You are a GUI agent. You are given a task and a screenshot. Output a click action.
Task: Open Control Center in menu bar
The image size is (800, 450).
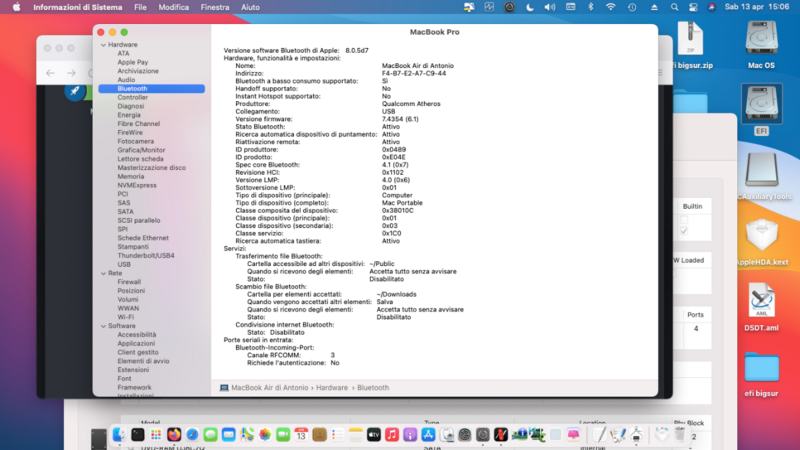(693, 7)
